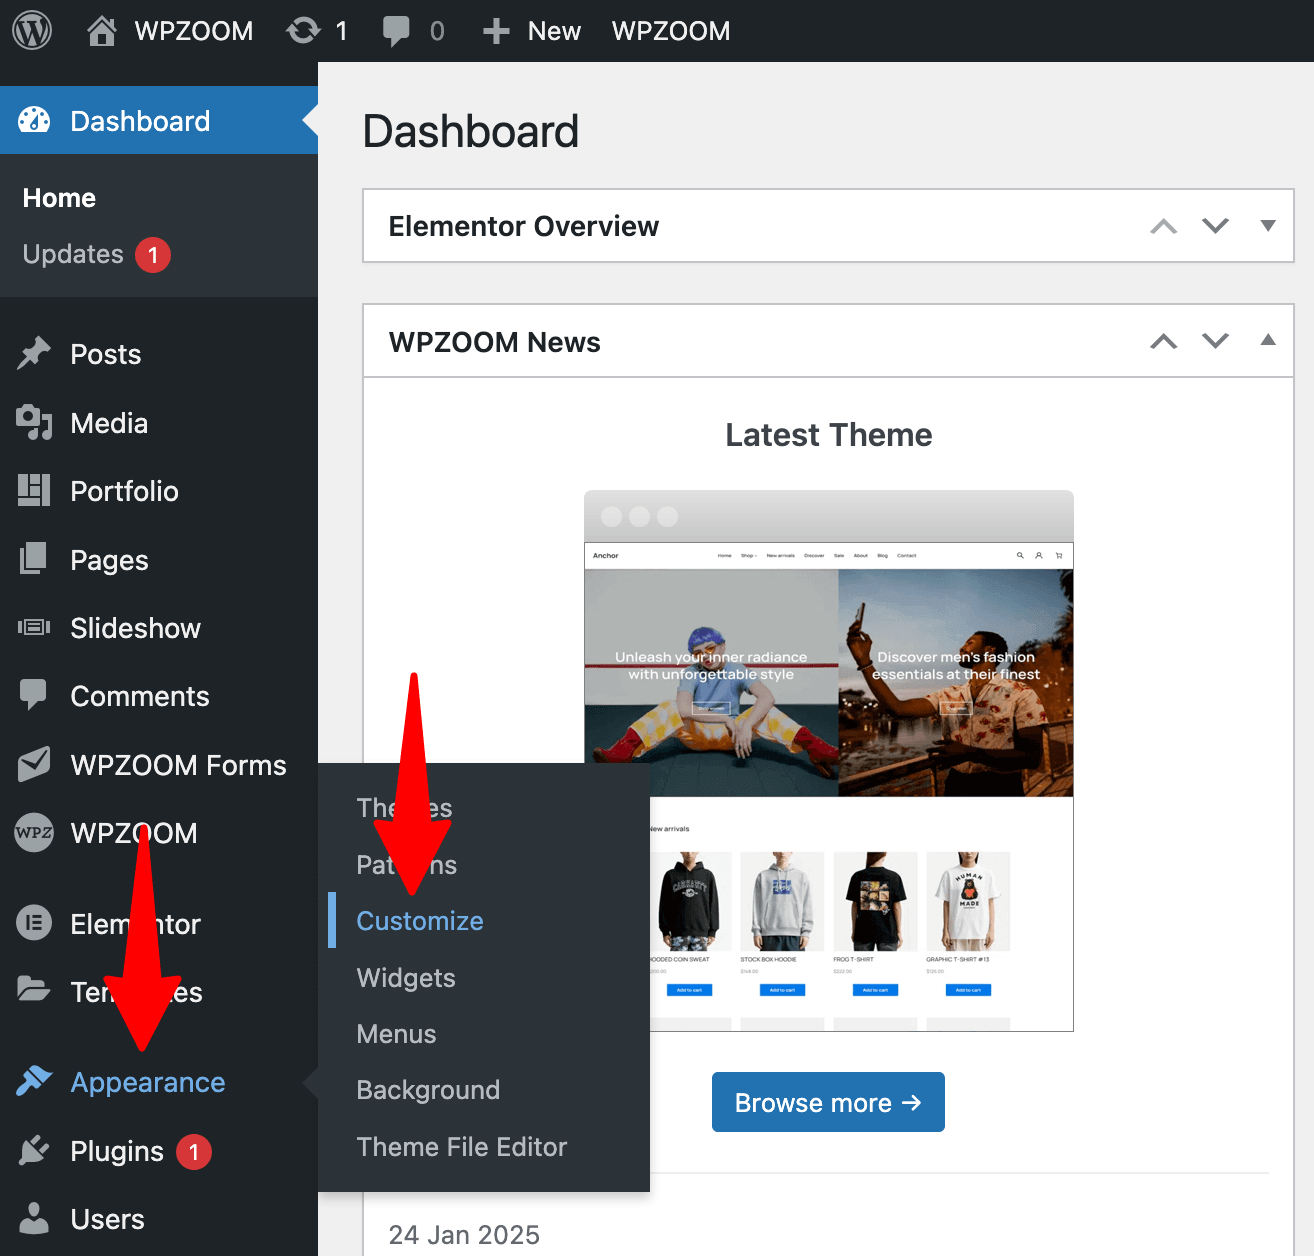Open Portfolio in sidebar menu

(x=124, y=491)
